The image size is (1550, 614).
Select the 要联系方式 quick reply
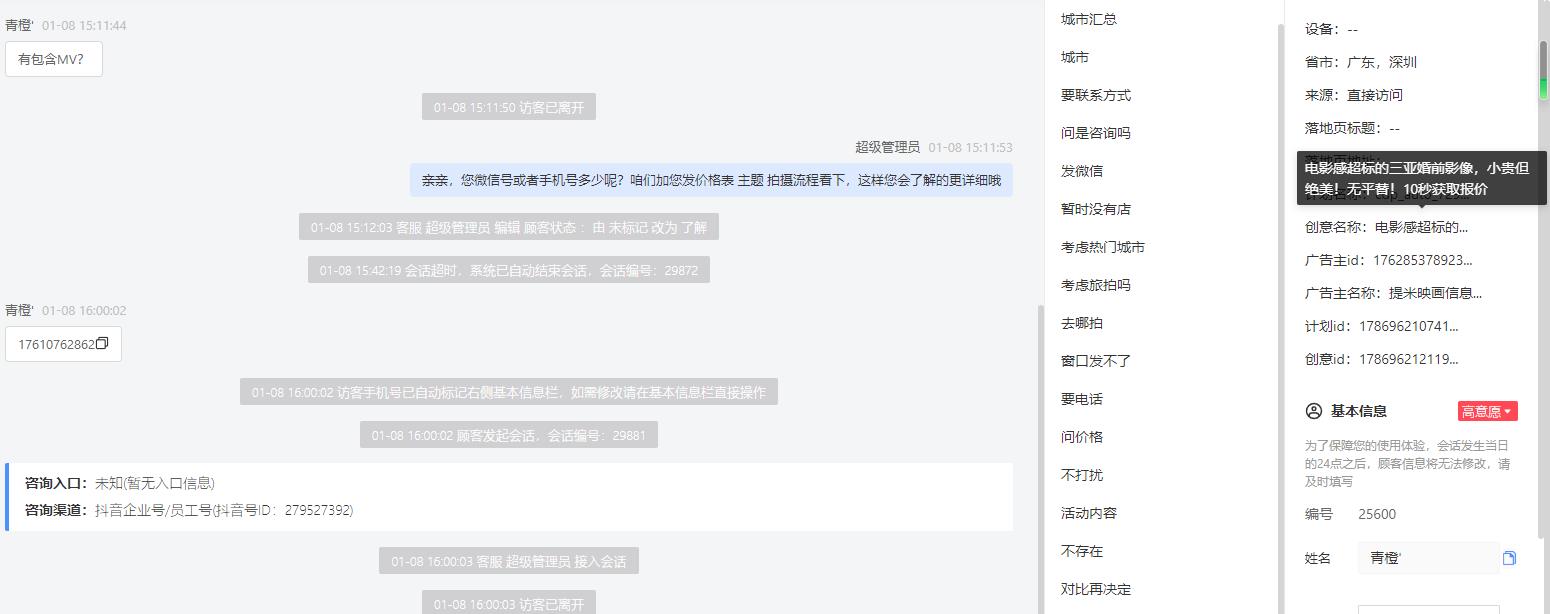pyautogui.click(x=1096, y=95)
